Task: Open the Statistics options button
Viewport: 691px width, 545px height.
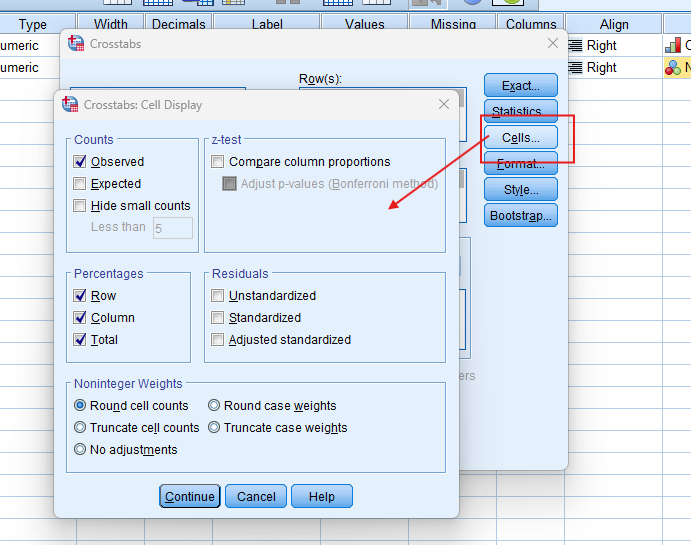Action: 520,111
